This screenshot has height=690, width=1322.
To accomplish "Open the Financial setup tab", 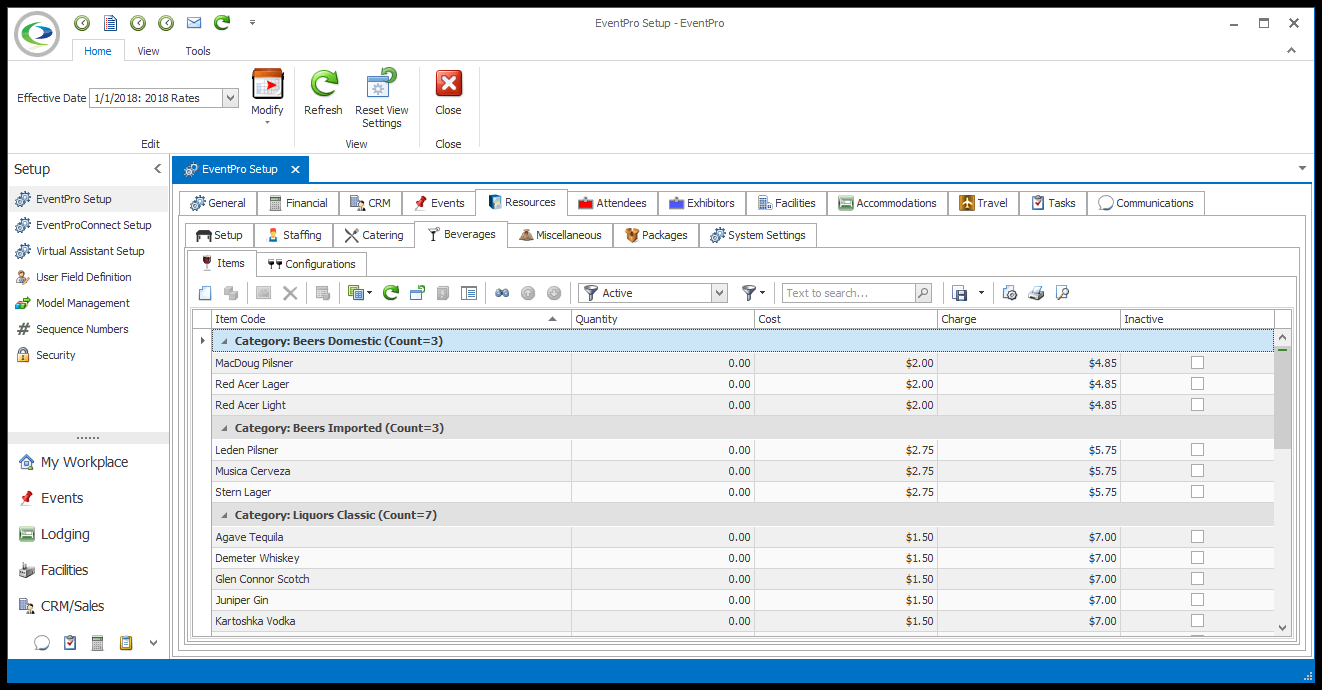I will pos(297,203).
